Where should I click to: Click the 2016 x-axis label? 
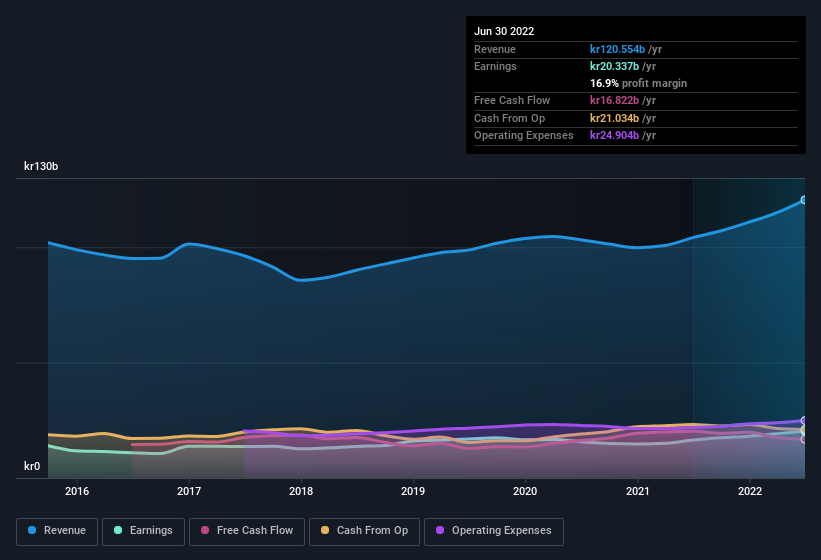77,491
